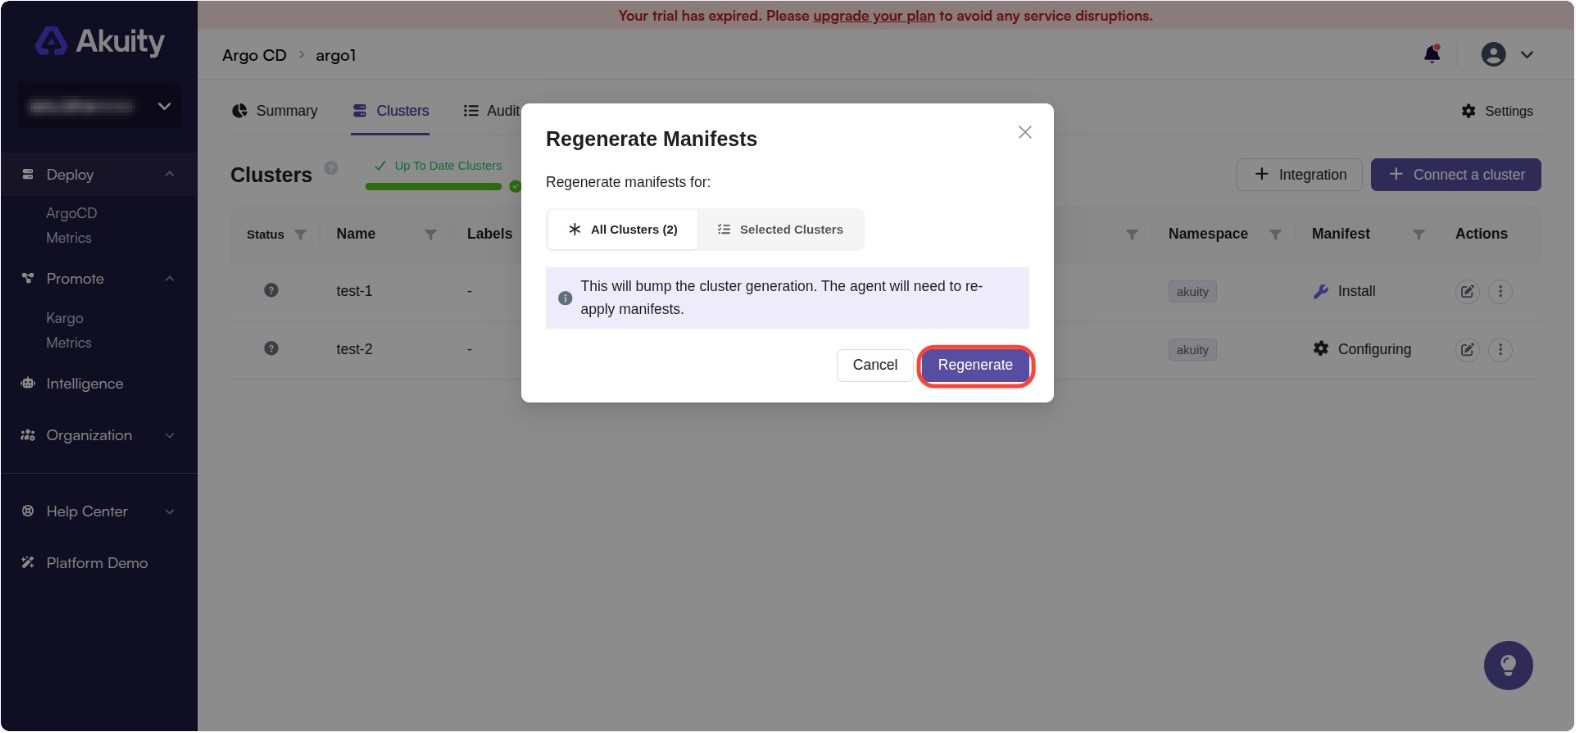The width and height of the screenshot is (1576, 733).
Task: Click Connect a cluster button
Action: [1456, 174]
